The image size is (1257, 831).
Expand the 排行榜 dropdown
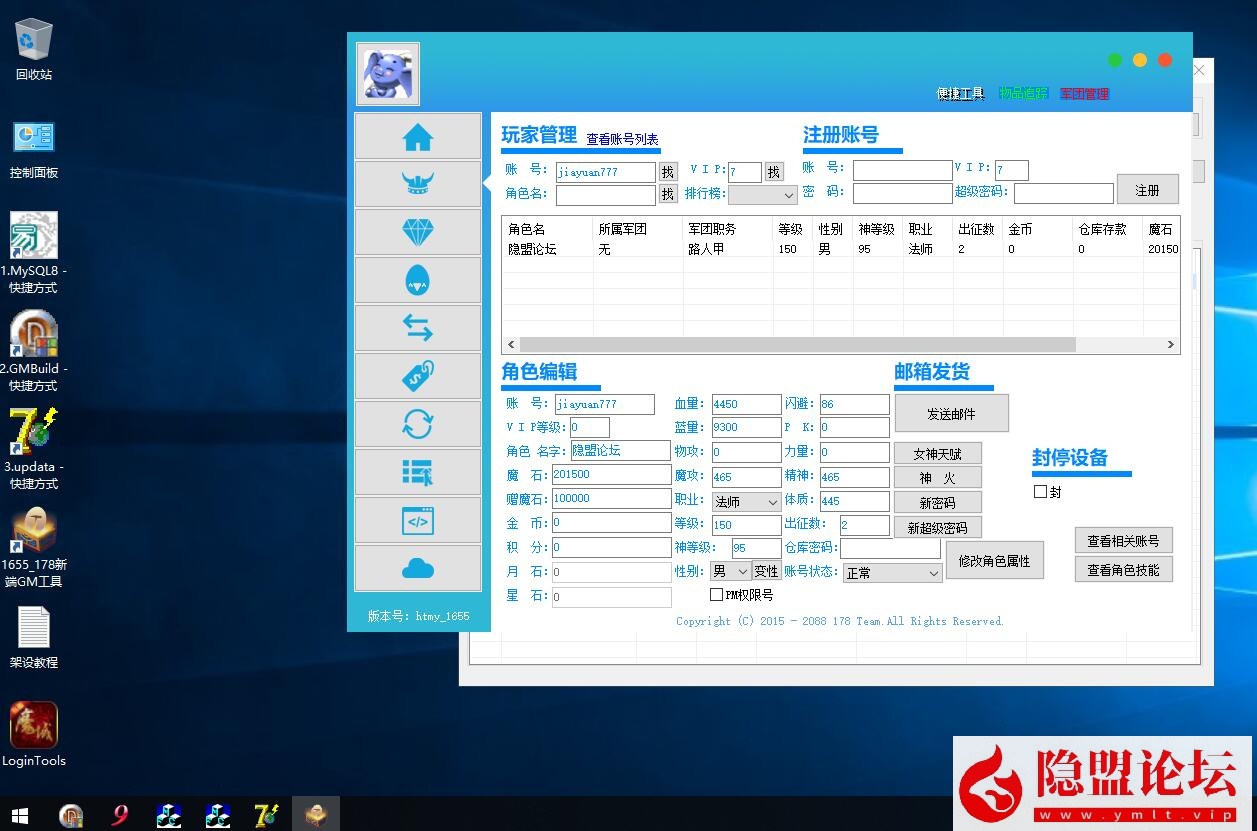762,195
